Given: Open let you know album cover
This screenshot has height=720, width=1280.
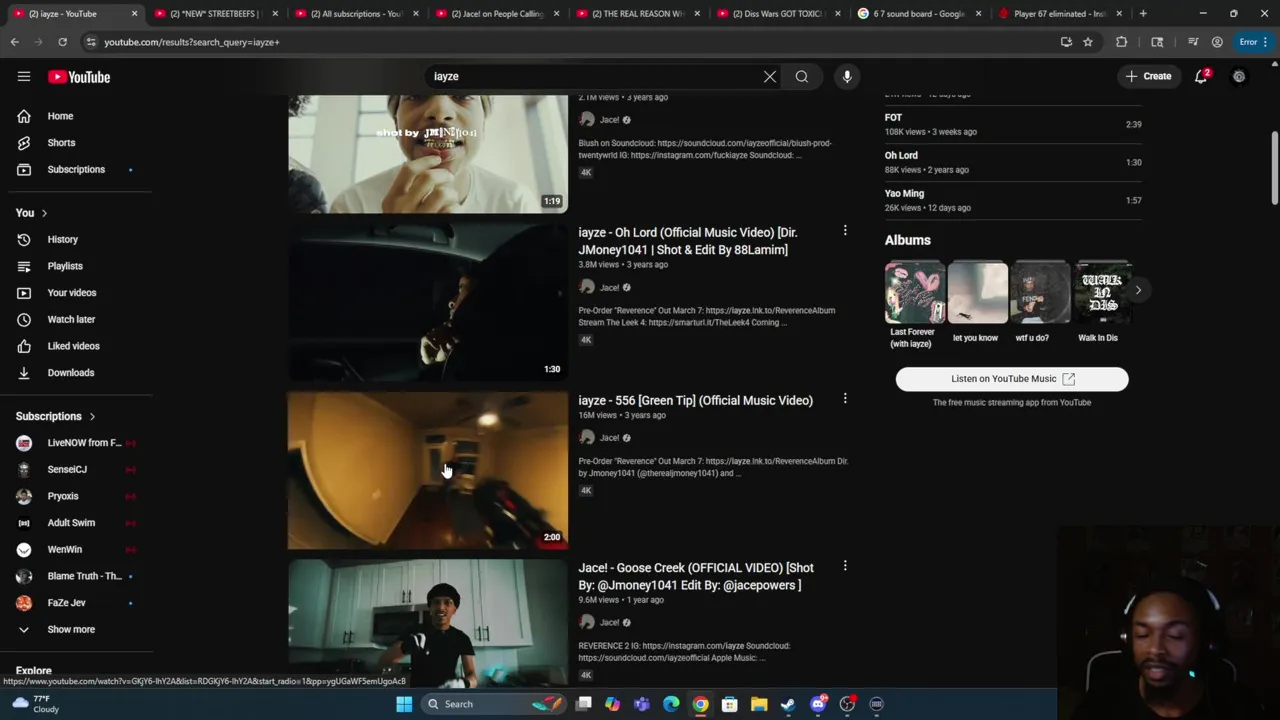Looking at the screenshot, I should pos(977,292).
